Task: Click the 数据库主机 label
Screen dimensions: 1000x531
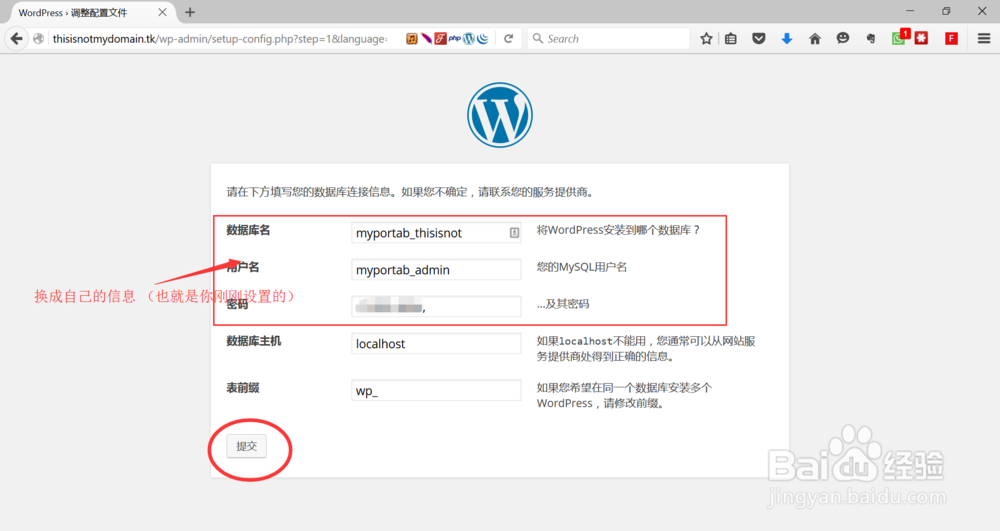Action: [x=254, y=341]
